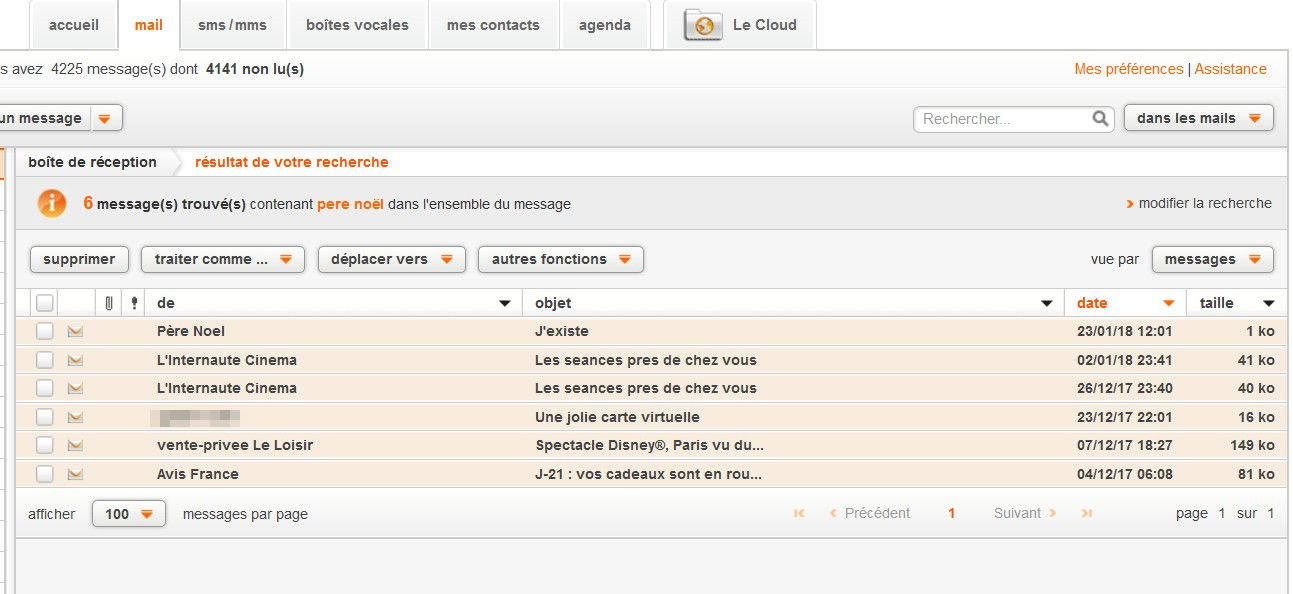Viewport: 1293px width, 594px height.
Task: Tick checkbox for Une jolie carte virtuelle
Action: pyautogui.click(x=45, y=417)
